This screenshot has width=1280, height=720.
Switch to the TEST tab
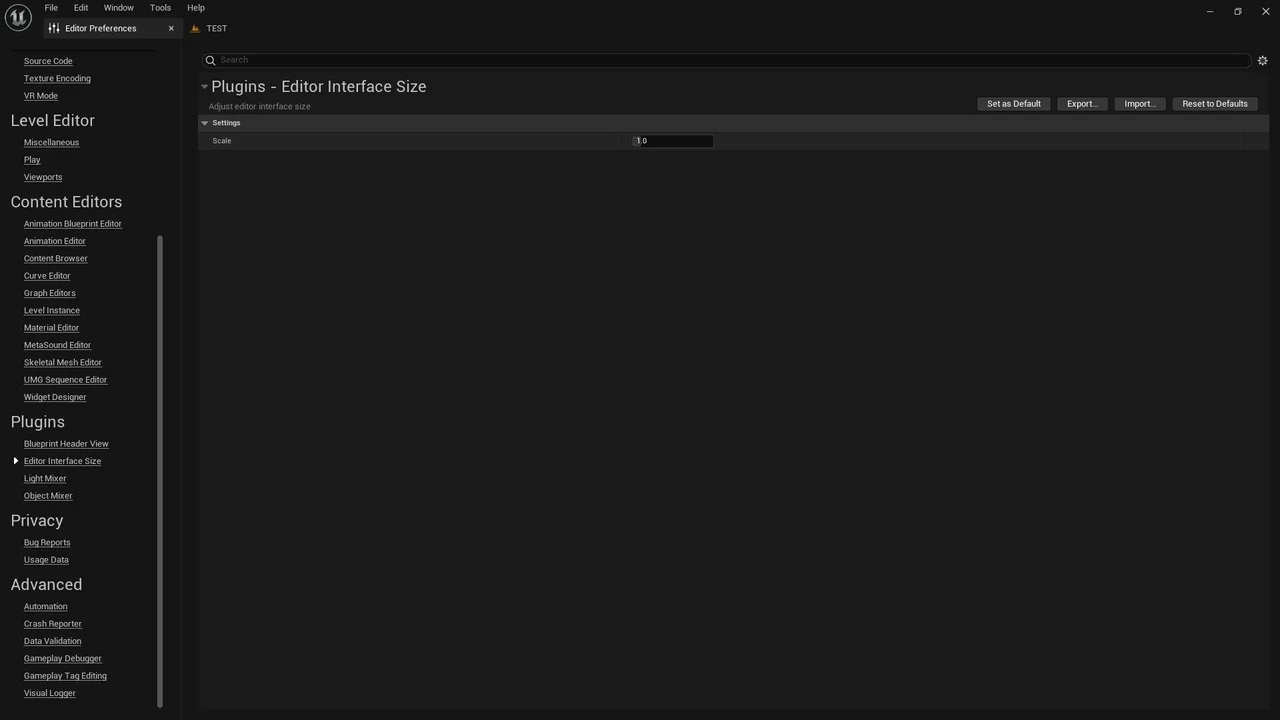coord(216,28)
